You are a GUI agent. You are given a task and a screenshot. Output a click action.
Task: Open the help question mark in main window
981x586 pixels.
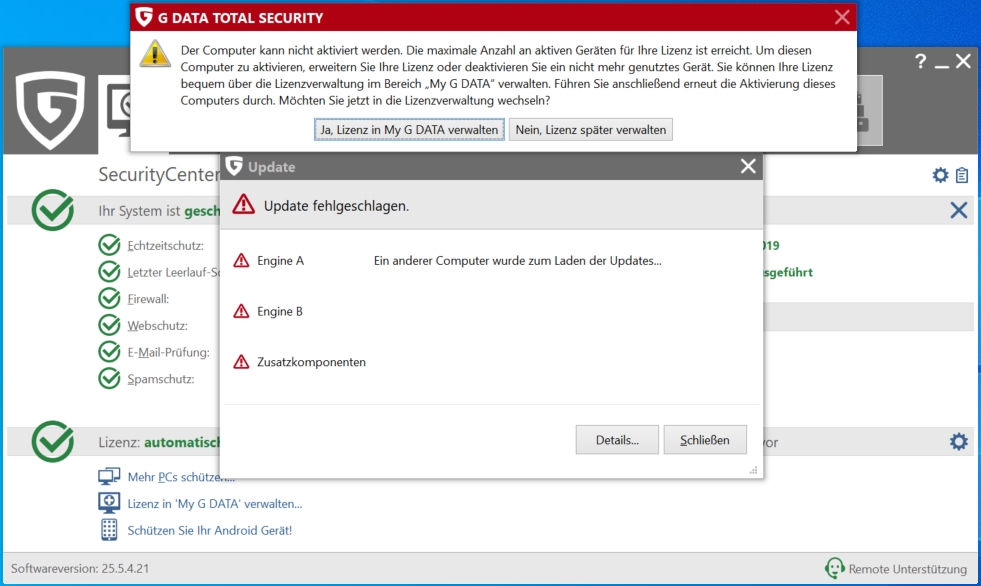pyautogui.click(x=920, y=61)
